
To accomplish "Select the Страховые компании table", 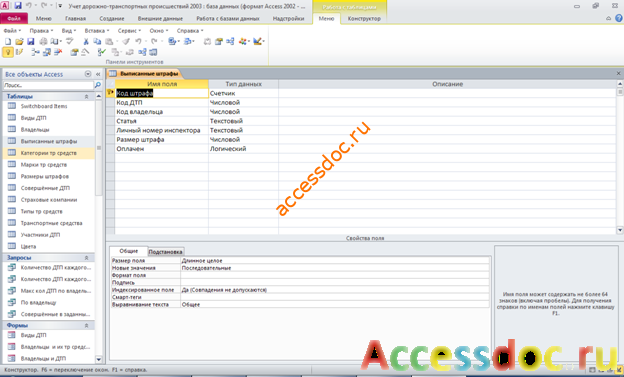I will pyautogui.click(x=49, y=199).
